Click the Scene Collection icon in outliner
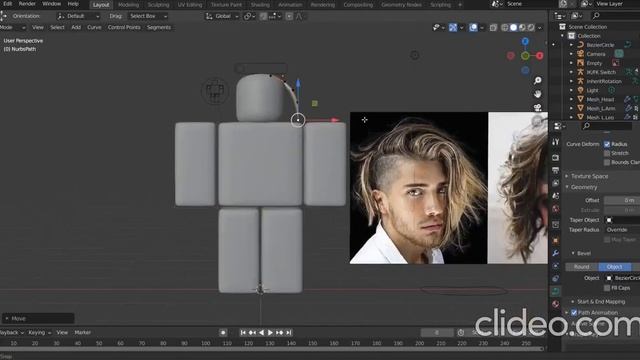Viewport: 640px width, 360px height. 562,27
